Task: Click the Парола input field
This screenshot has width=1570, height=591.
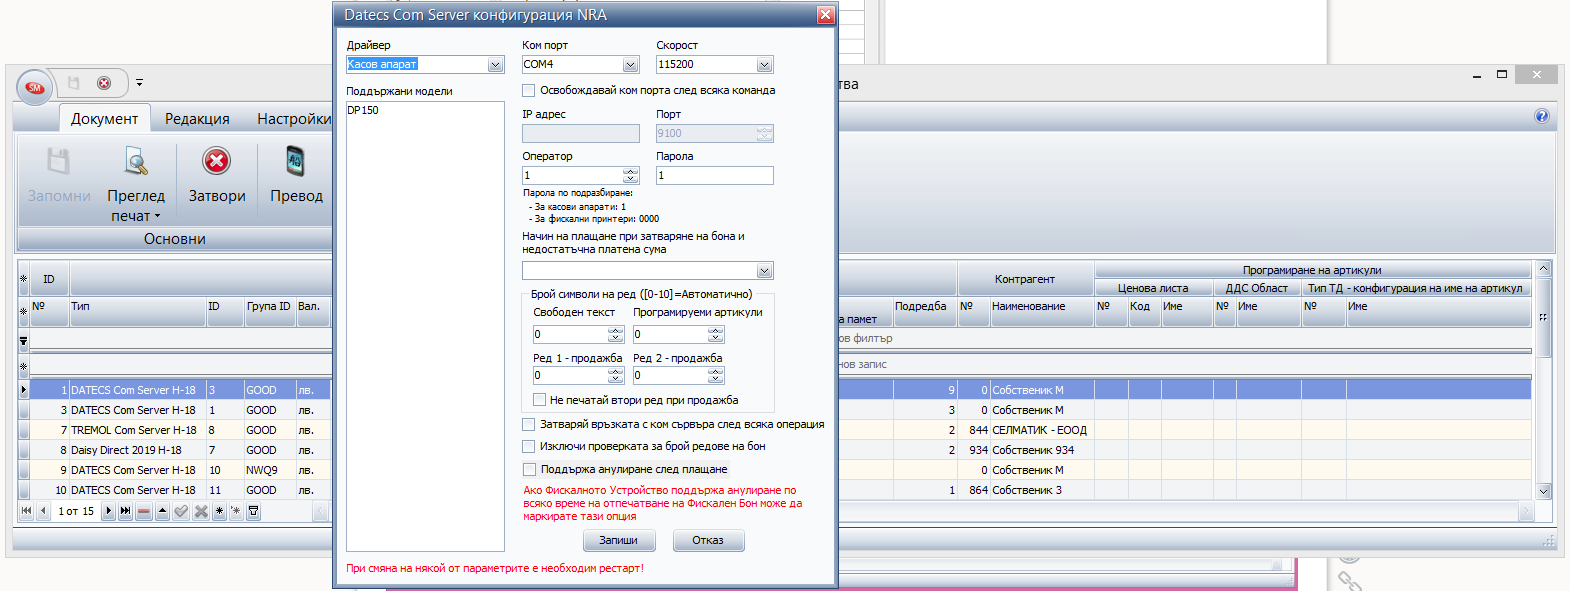Action: [715, 175]
